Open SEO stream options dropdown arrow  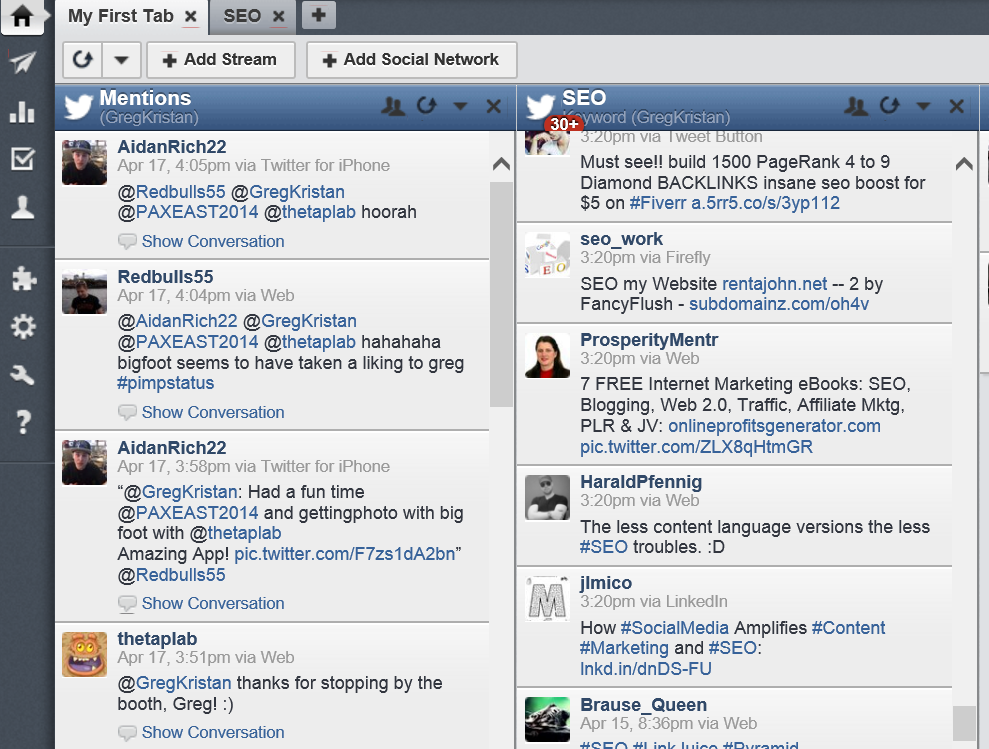coord(923,106)
